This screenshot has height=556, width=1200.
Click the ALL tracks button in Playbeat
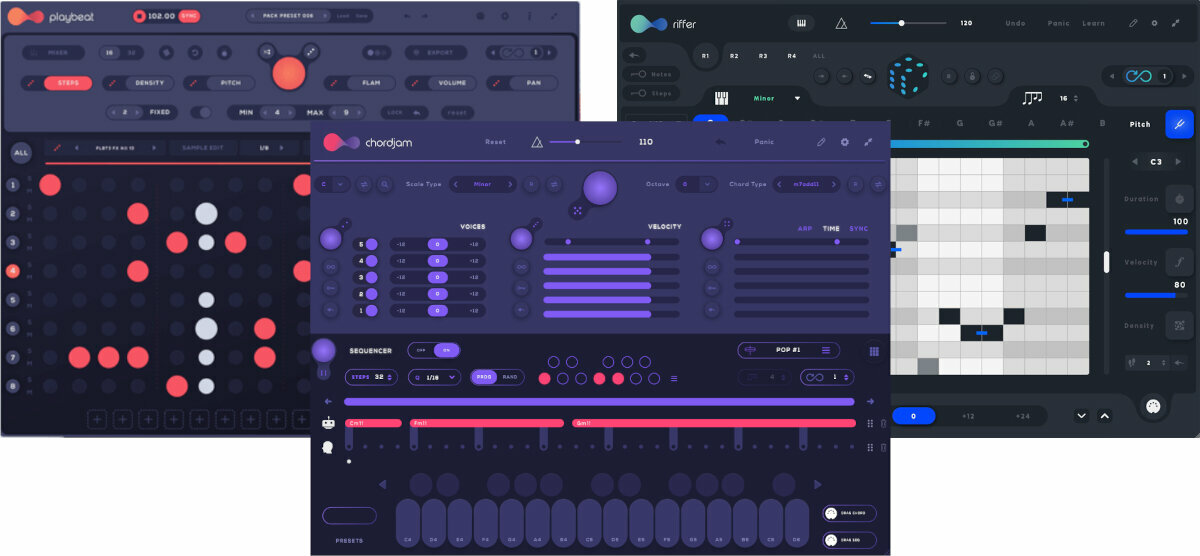(20, 153)
